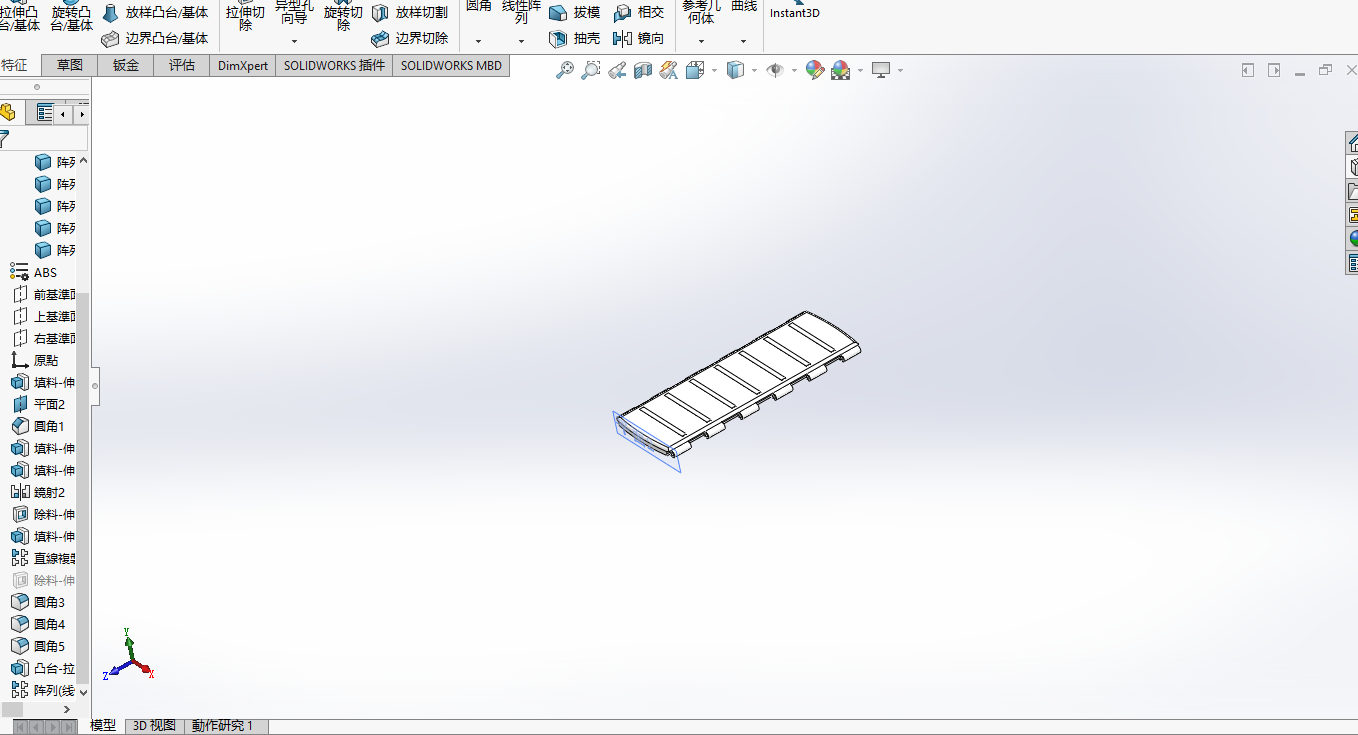Click the Intersect (相交) tool icon
This screenshot has width=1358, height=735.
click(622, 13)
